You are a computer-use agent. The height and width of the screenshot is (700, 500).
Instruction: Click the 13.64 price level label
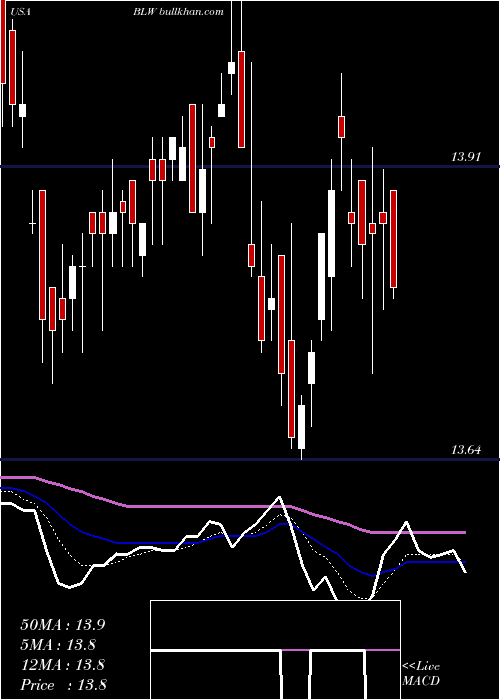tap(466, 450)
